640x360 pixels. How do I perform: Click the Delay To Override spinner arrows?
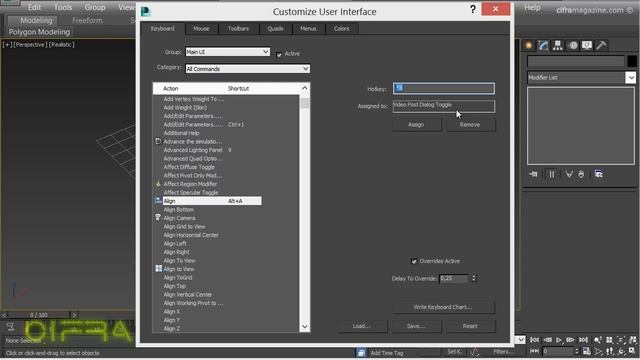(474, 278)
